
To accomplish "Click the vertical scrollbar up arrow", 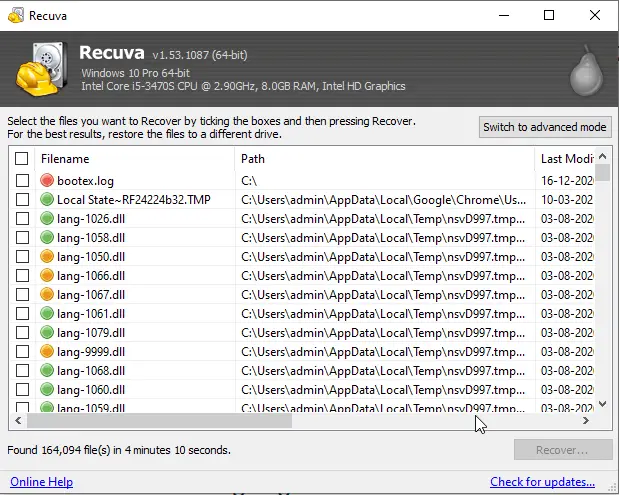I will click(602, 156).
